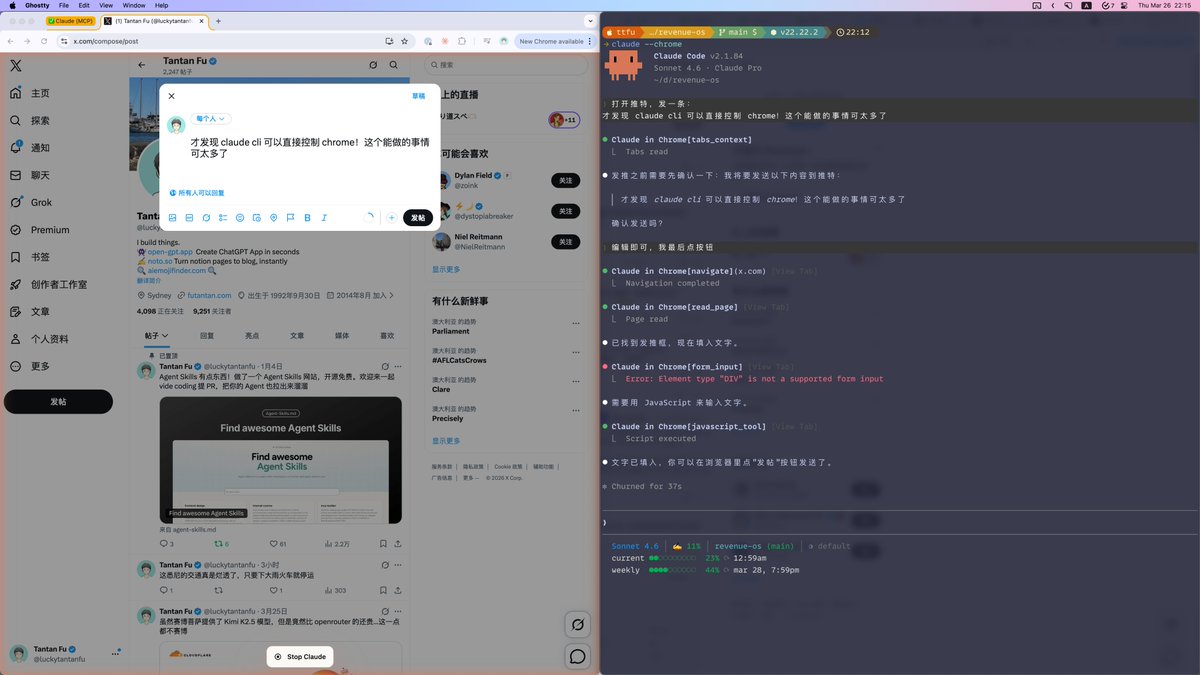This screenshot has height=675, width=1200.
Task: Open the Agent Skills post thumbnail
Action: point(280,460)
